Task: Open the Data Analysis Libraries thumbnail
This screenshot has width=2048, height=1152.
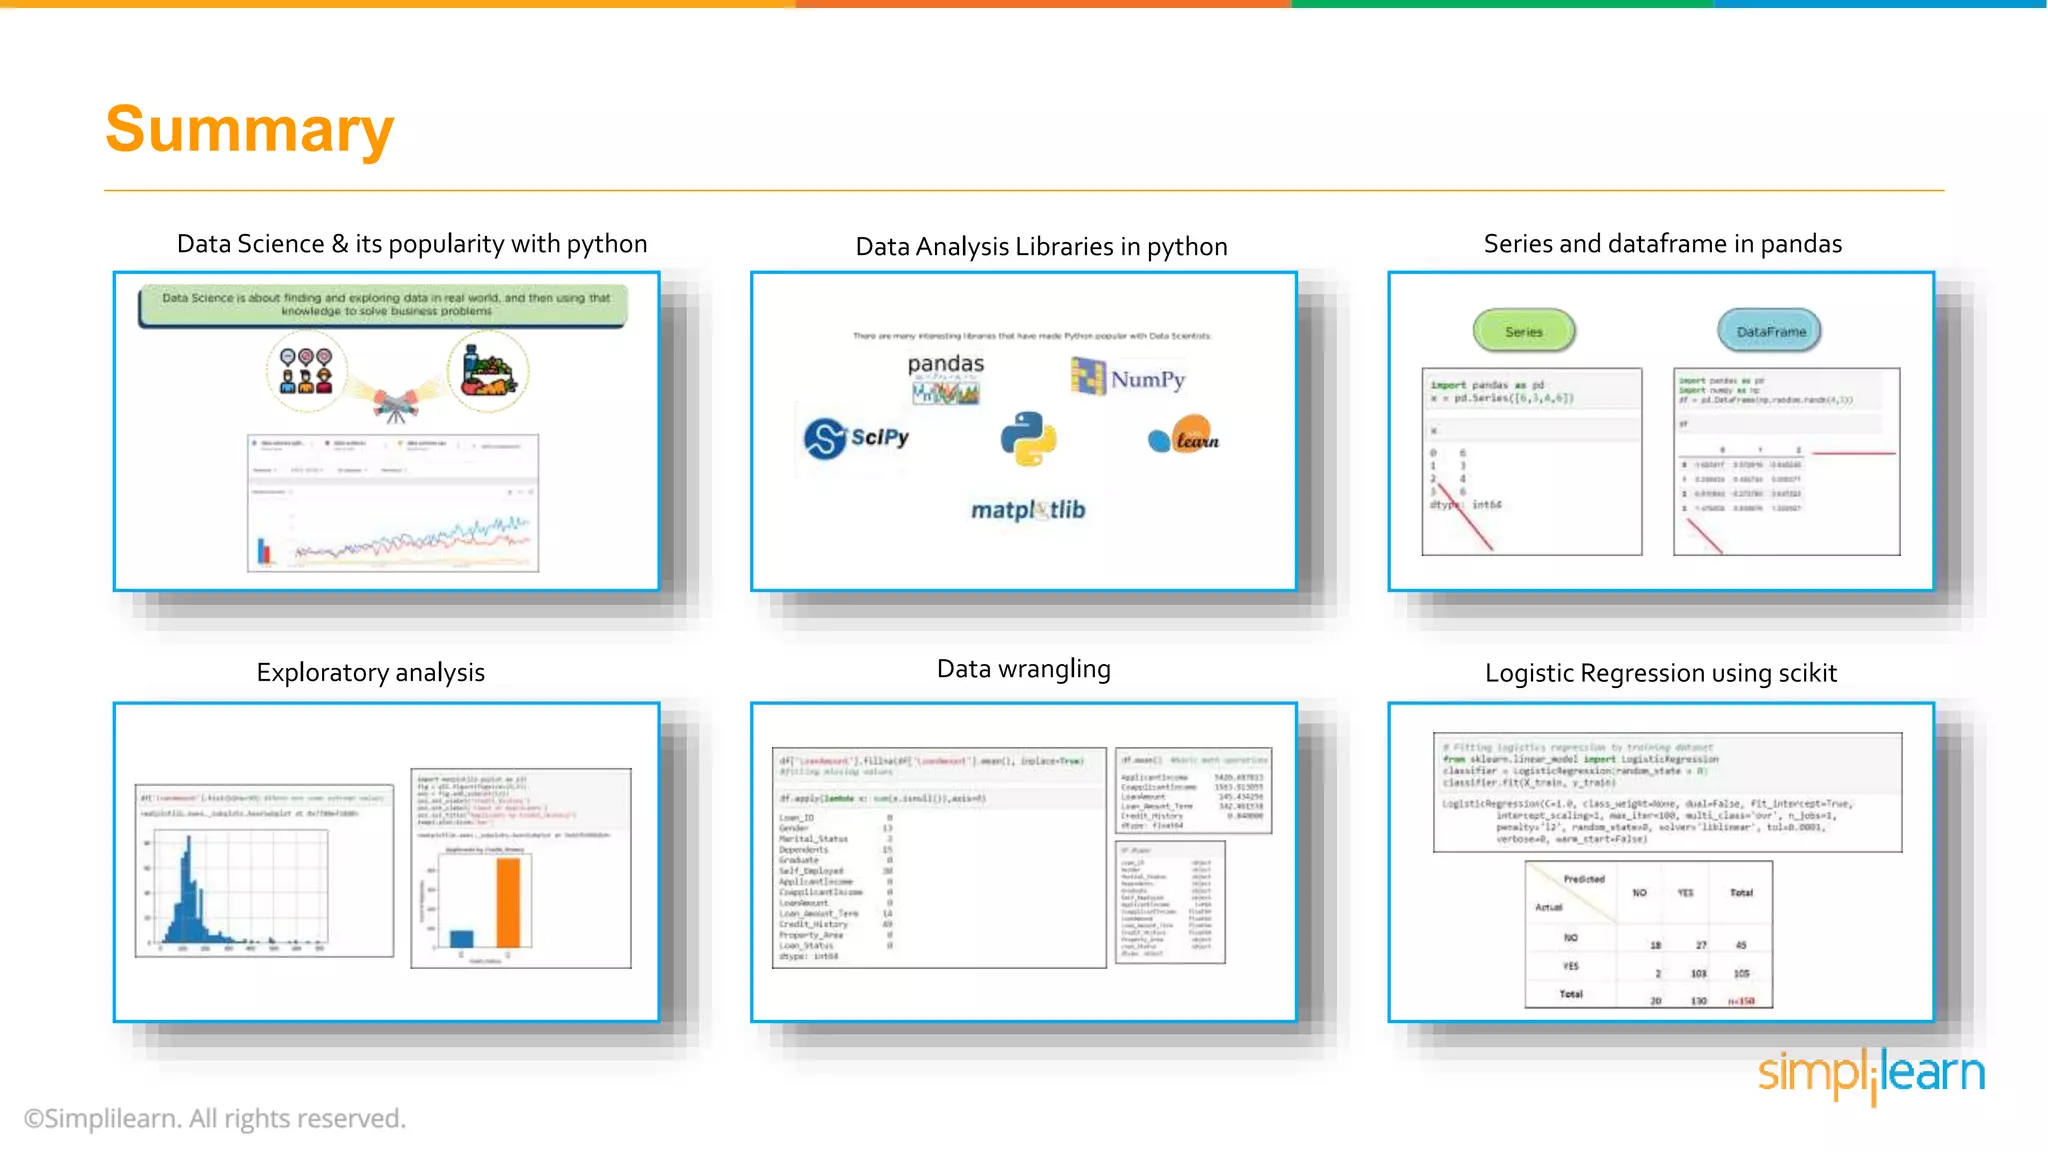Action: 1024,431
